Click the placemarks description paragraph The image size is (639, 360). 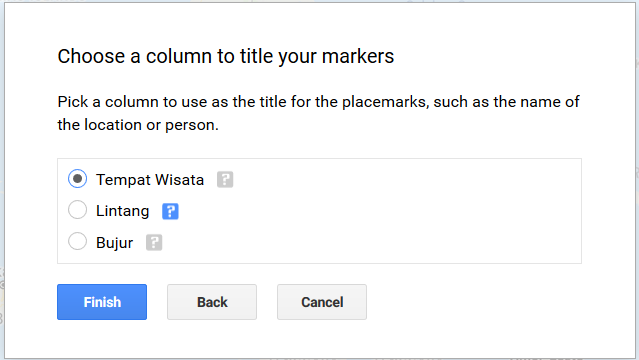click(318, 113)
